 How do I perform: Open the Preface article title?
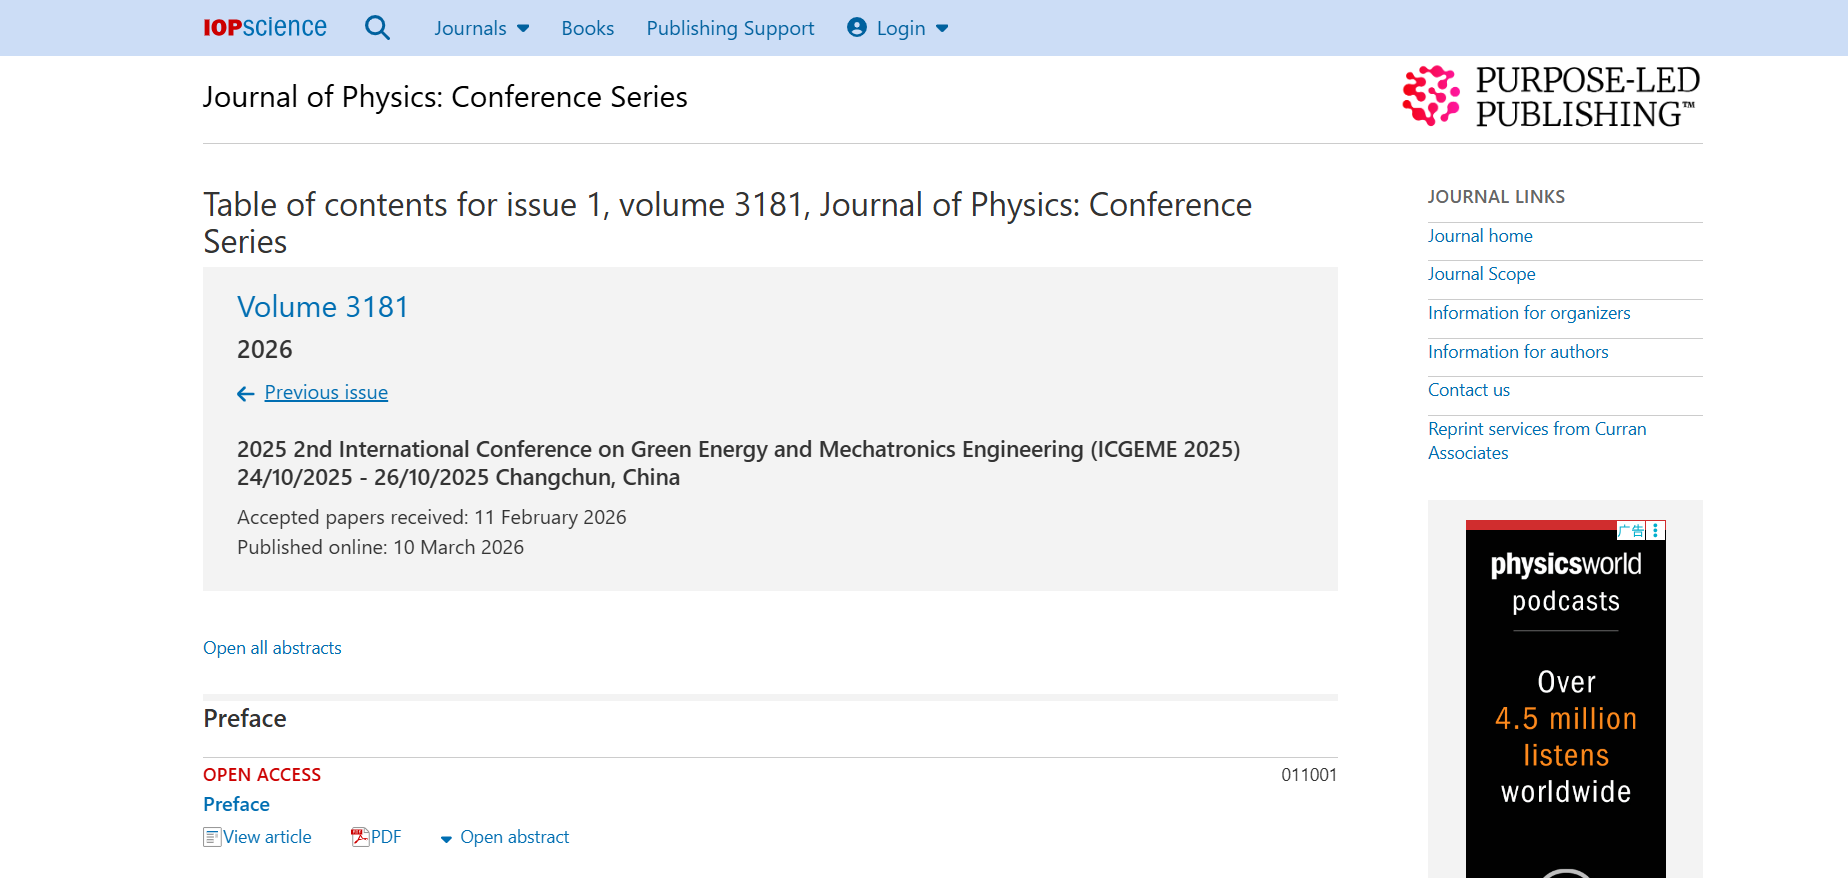coord(236,804)
